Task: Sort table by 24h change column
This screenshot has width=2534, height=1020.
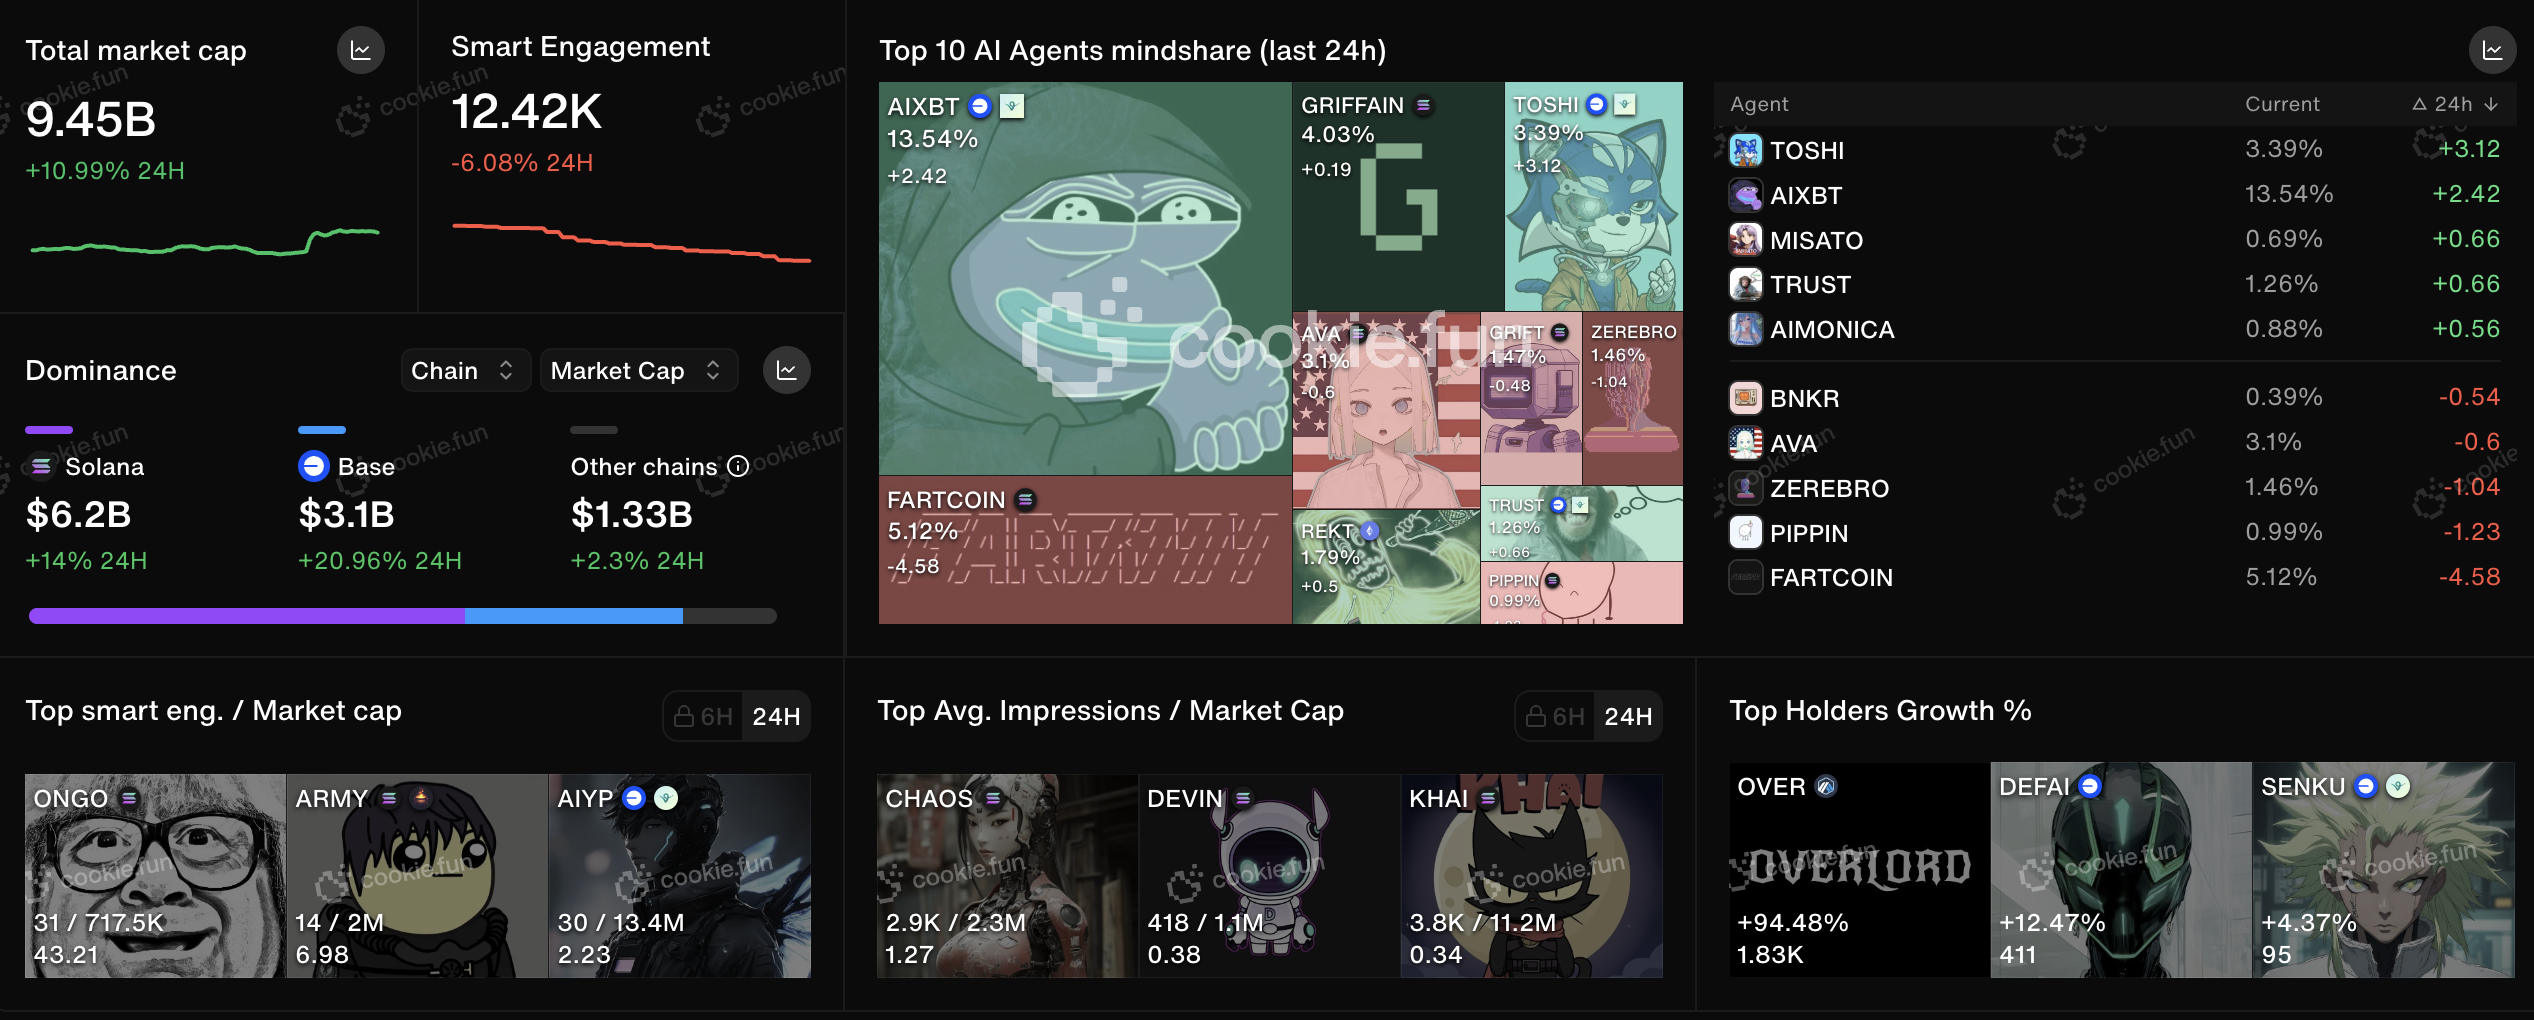Action: tap(2455, 104)
